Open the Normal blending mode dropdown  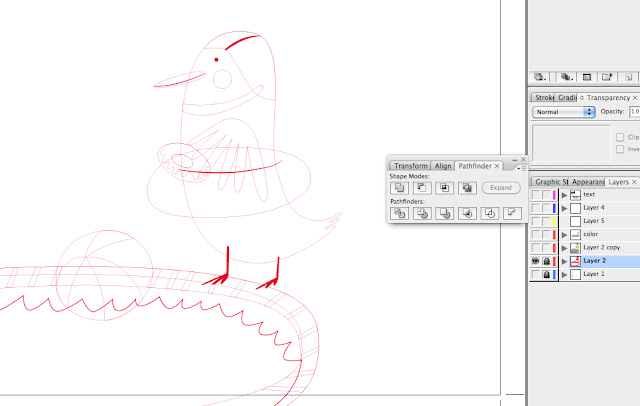point(564,112)
